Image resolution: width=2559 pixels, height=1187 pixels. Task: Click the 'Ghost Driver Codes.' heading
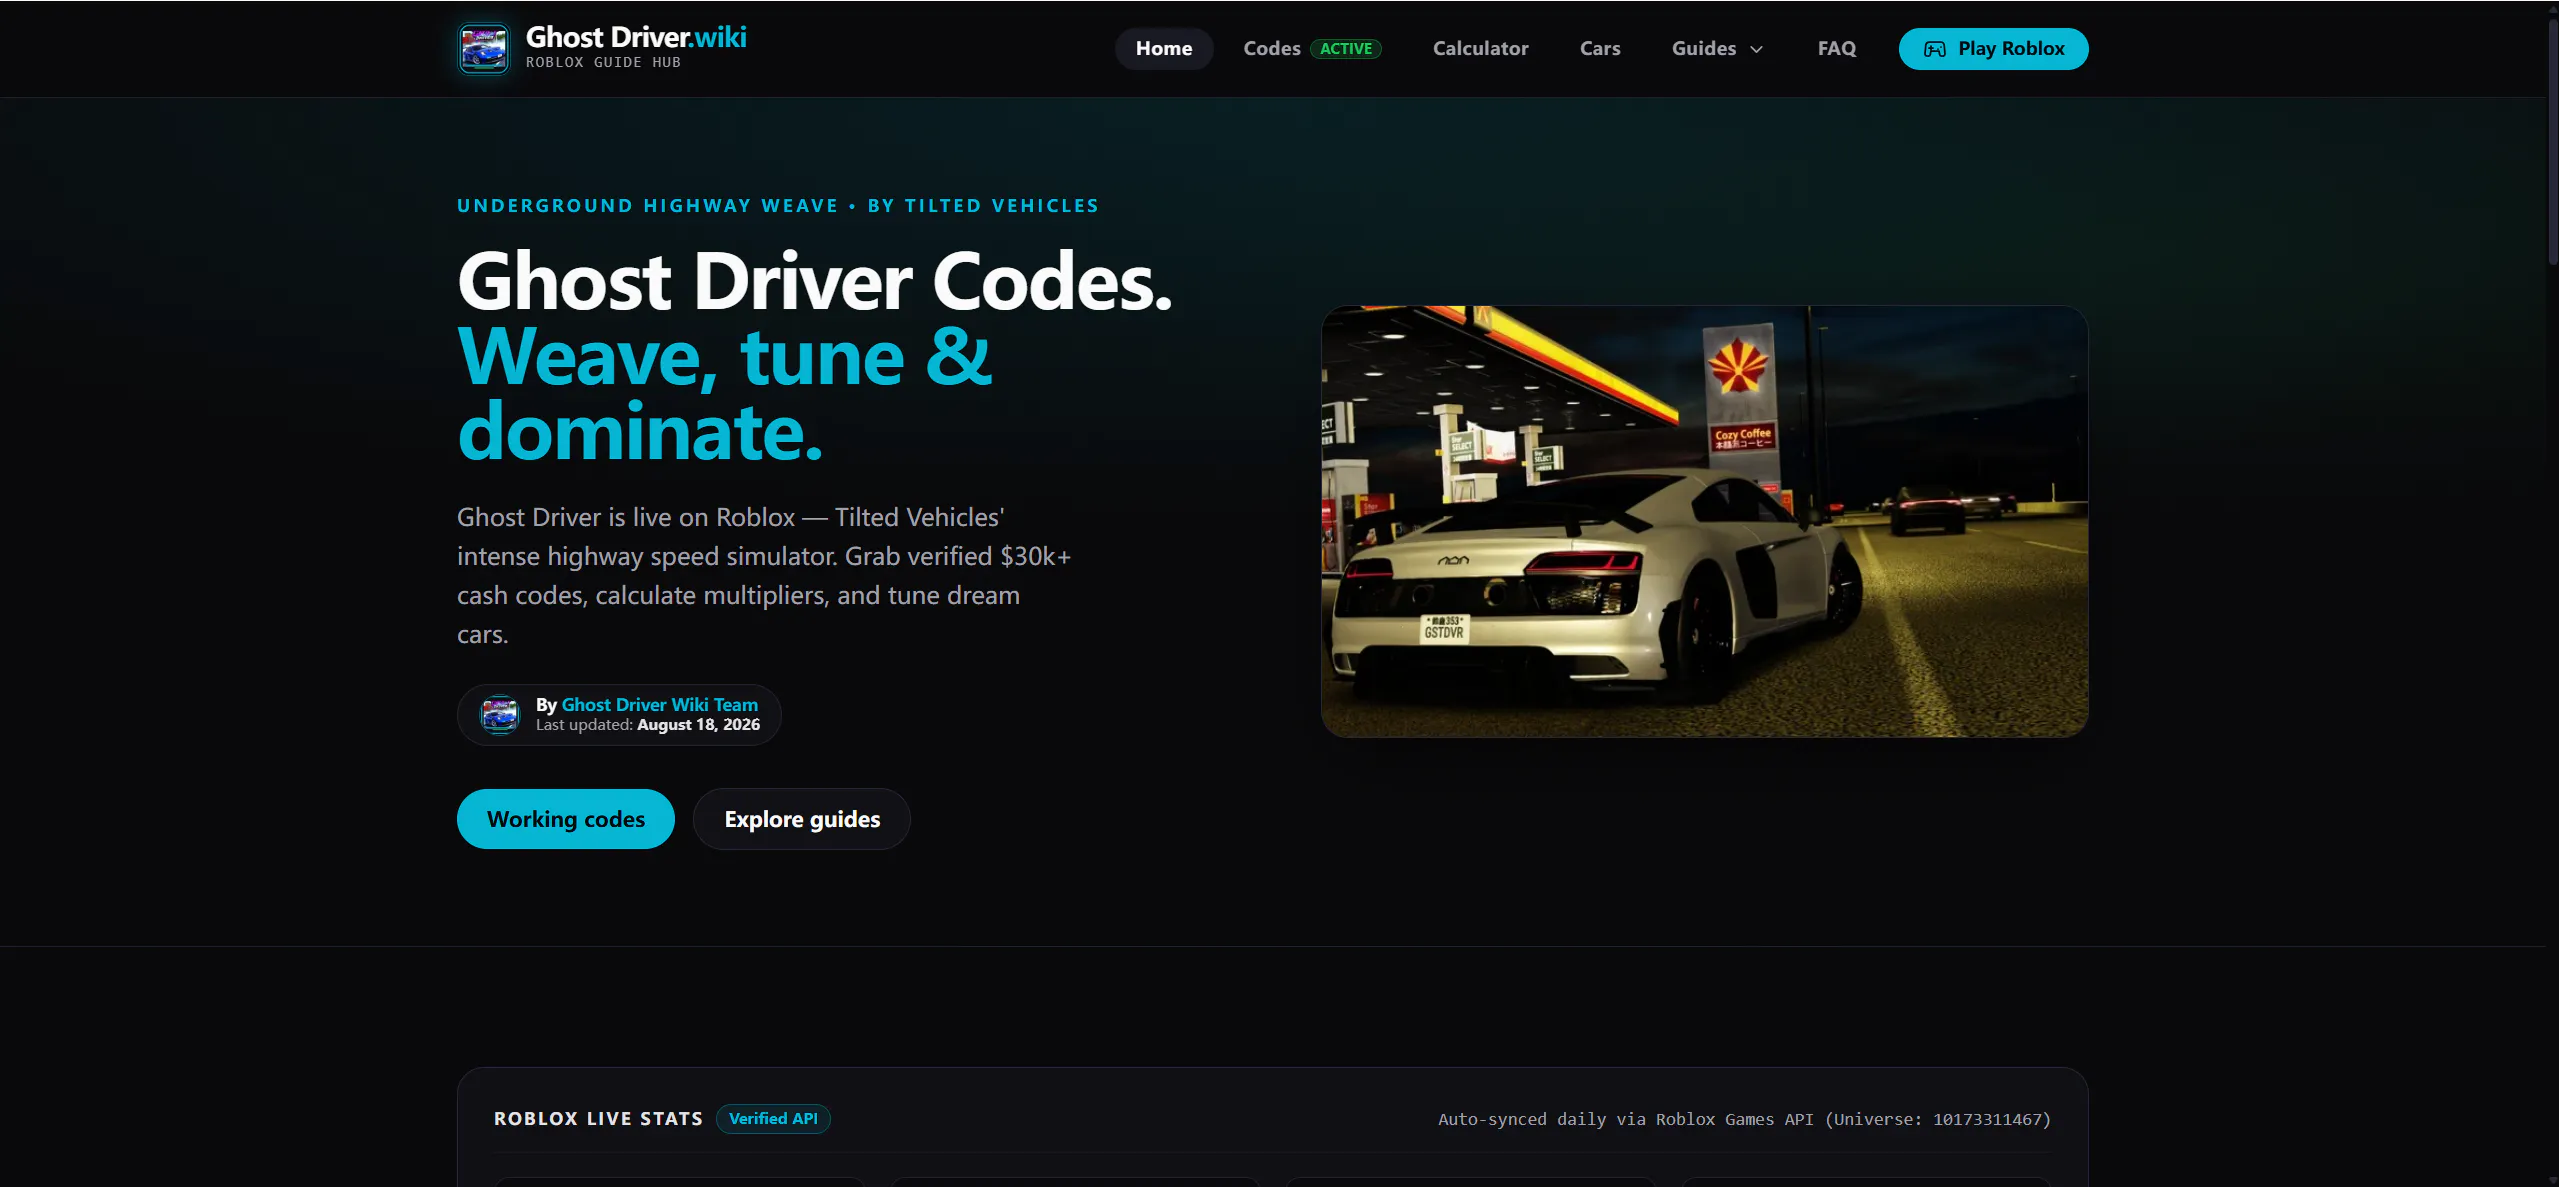814,281
